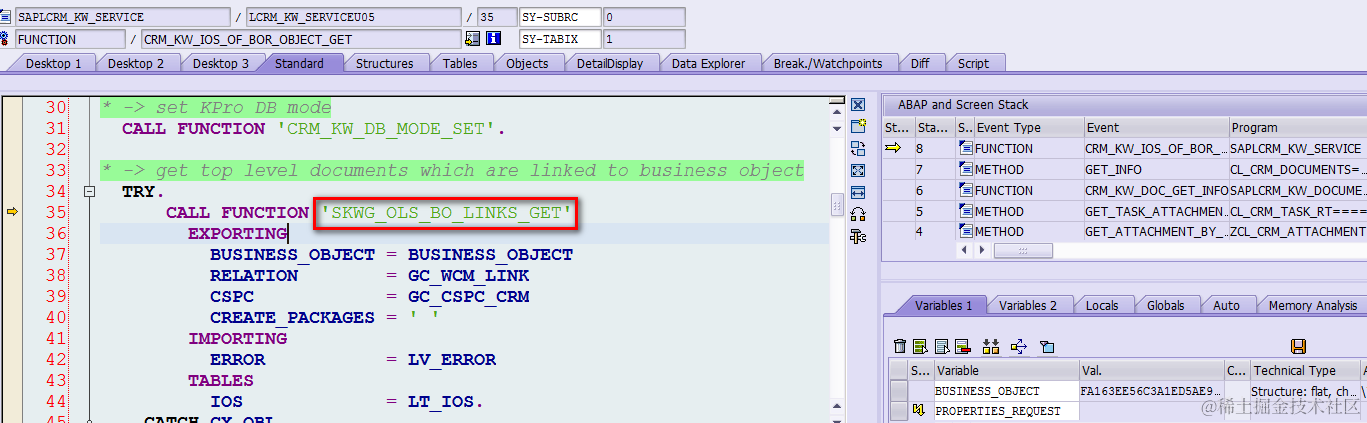The image size is (1367, 423).
Task: Click the document icon in the CRM_KW_DOC_GET_INFO stack row
Action: point(965,191)
